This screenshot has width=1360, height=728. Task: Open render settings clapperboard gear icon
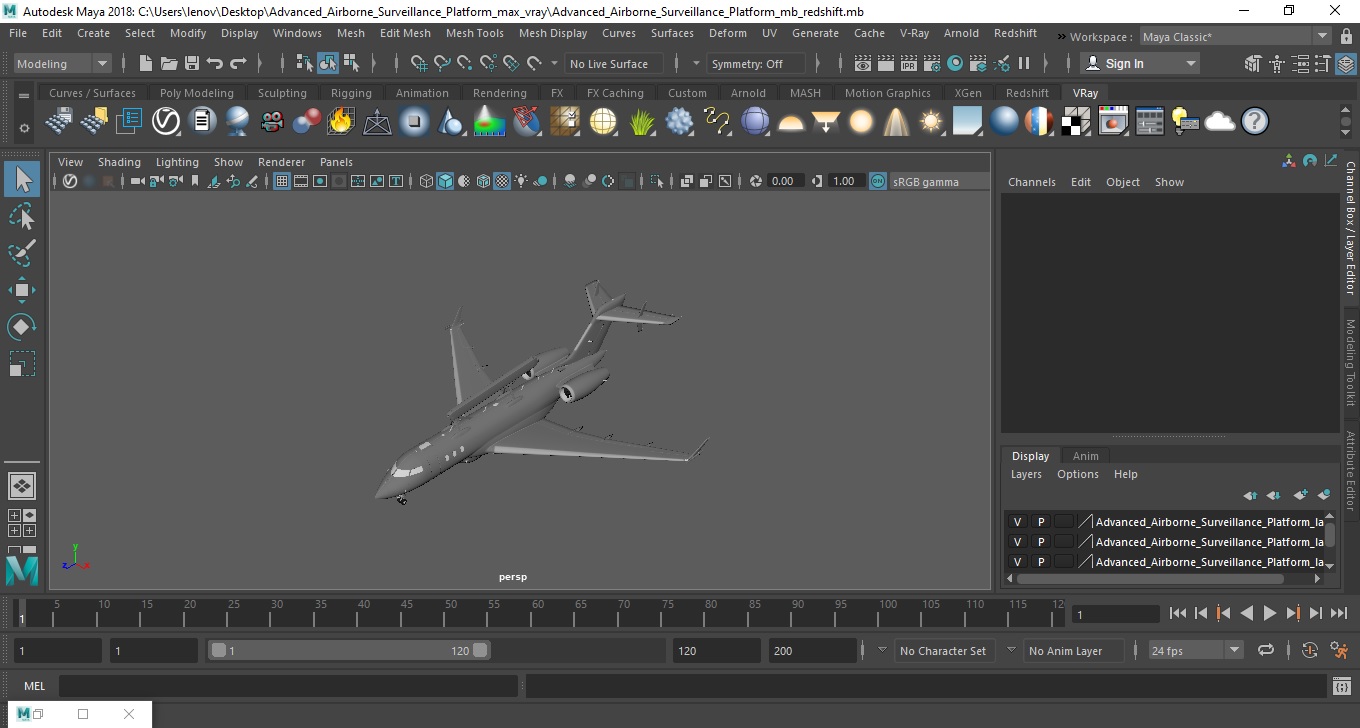[x=932, y=63]
